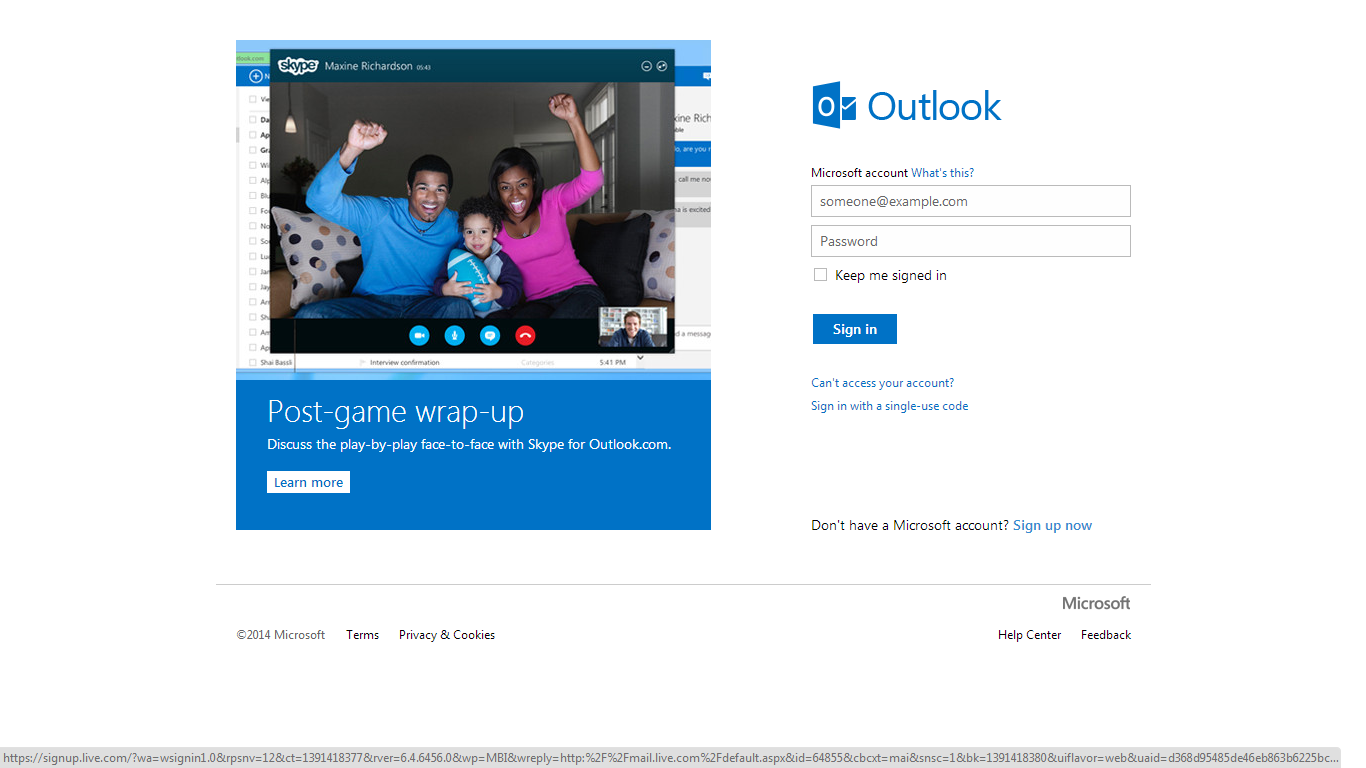Click the Post-game wrap-up heading

396,412
